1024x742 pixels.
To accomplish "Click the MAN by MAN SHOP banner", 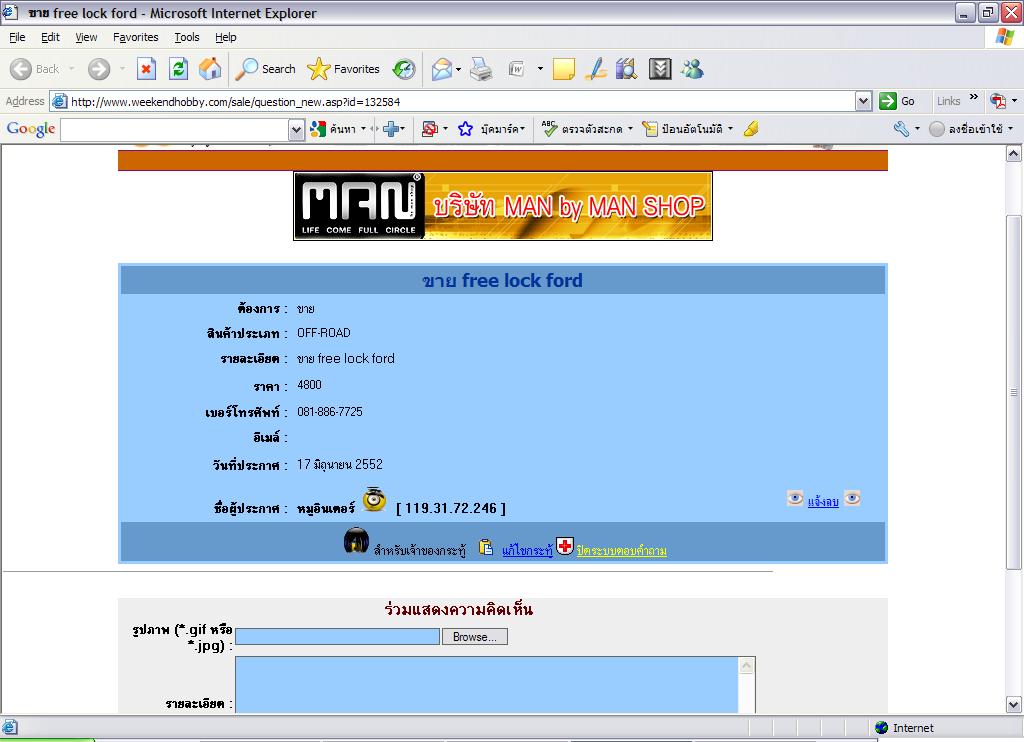I will tap(502, 206).
